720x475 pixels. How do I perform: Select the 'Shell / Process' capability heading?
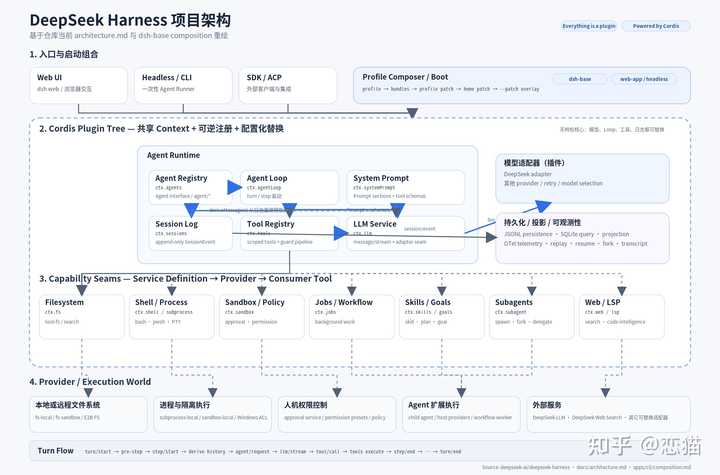[x=161, y=302]
